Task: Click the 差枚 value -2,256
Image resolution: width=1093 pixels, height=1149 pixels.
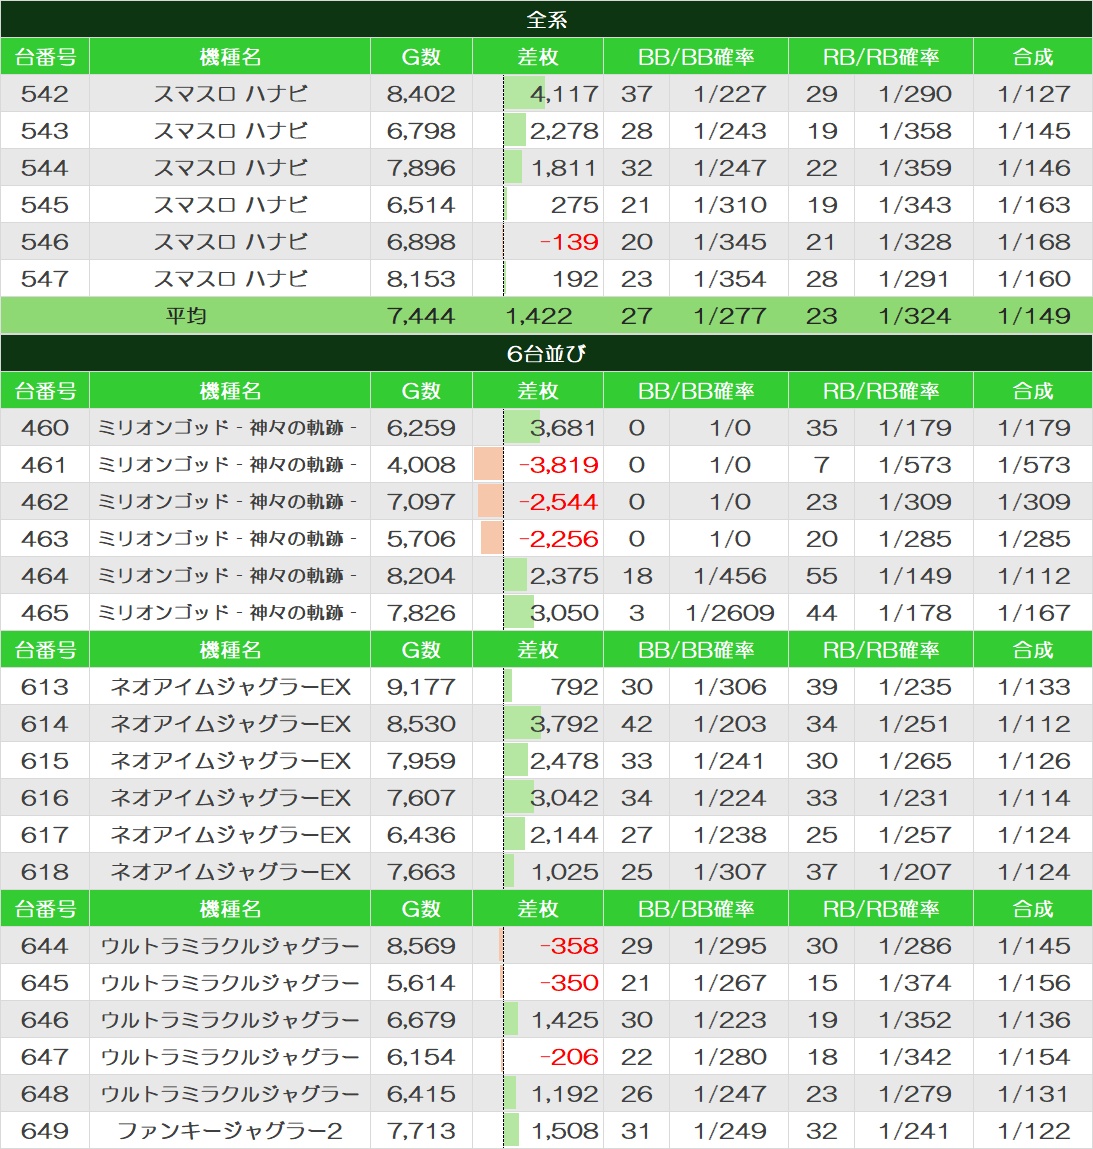Action: (558, 539)
